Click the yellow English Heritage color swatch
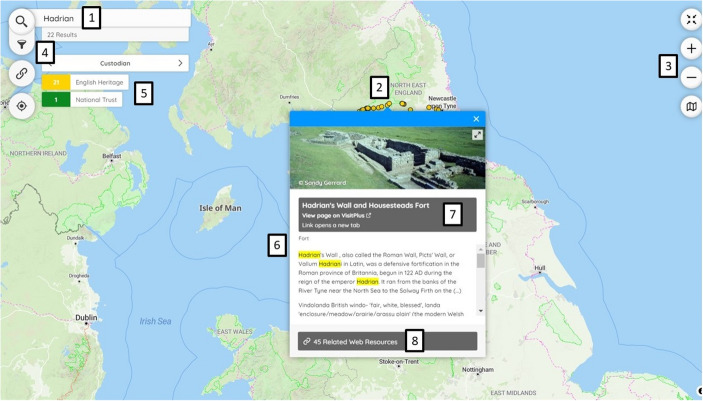Viewport: 703px width, 401px height. point(56,83)
